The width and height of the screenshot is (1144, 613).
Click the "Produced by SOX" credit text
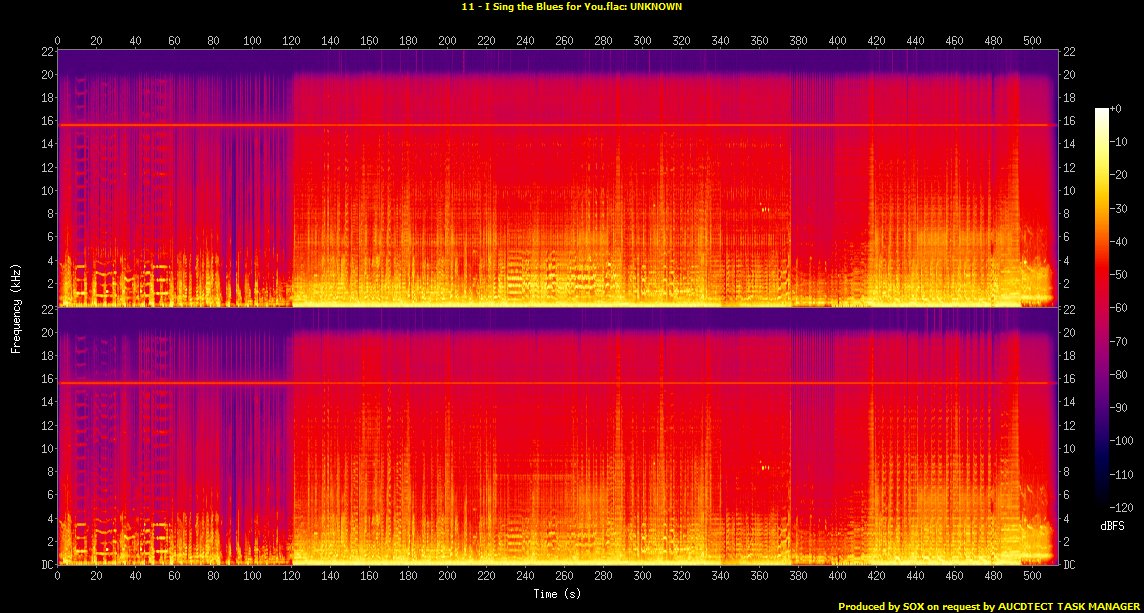coord(880,606)
